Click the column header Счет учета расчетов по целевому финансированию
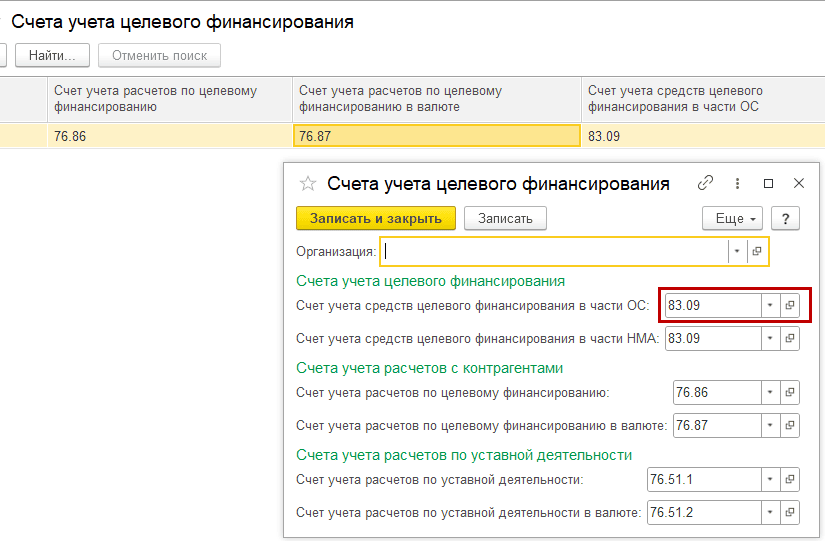Image resolution: width=825 pixels, height=541 pixels. point(170,99)
